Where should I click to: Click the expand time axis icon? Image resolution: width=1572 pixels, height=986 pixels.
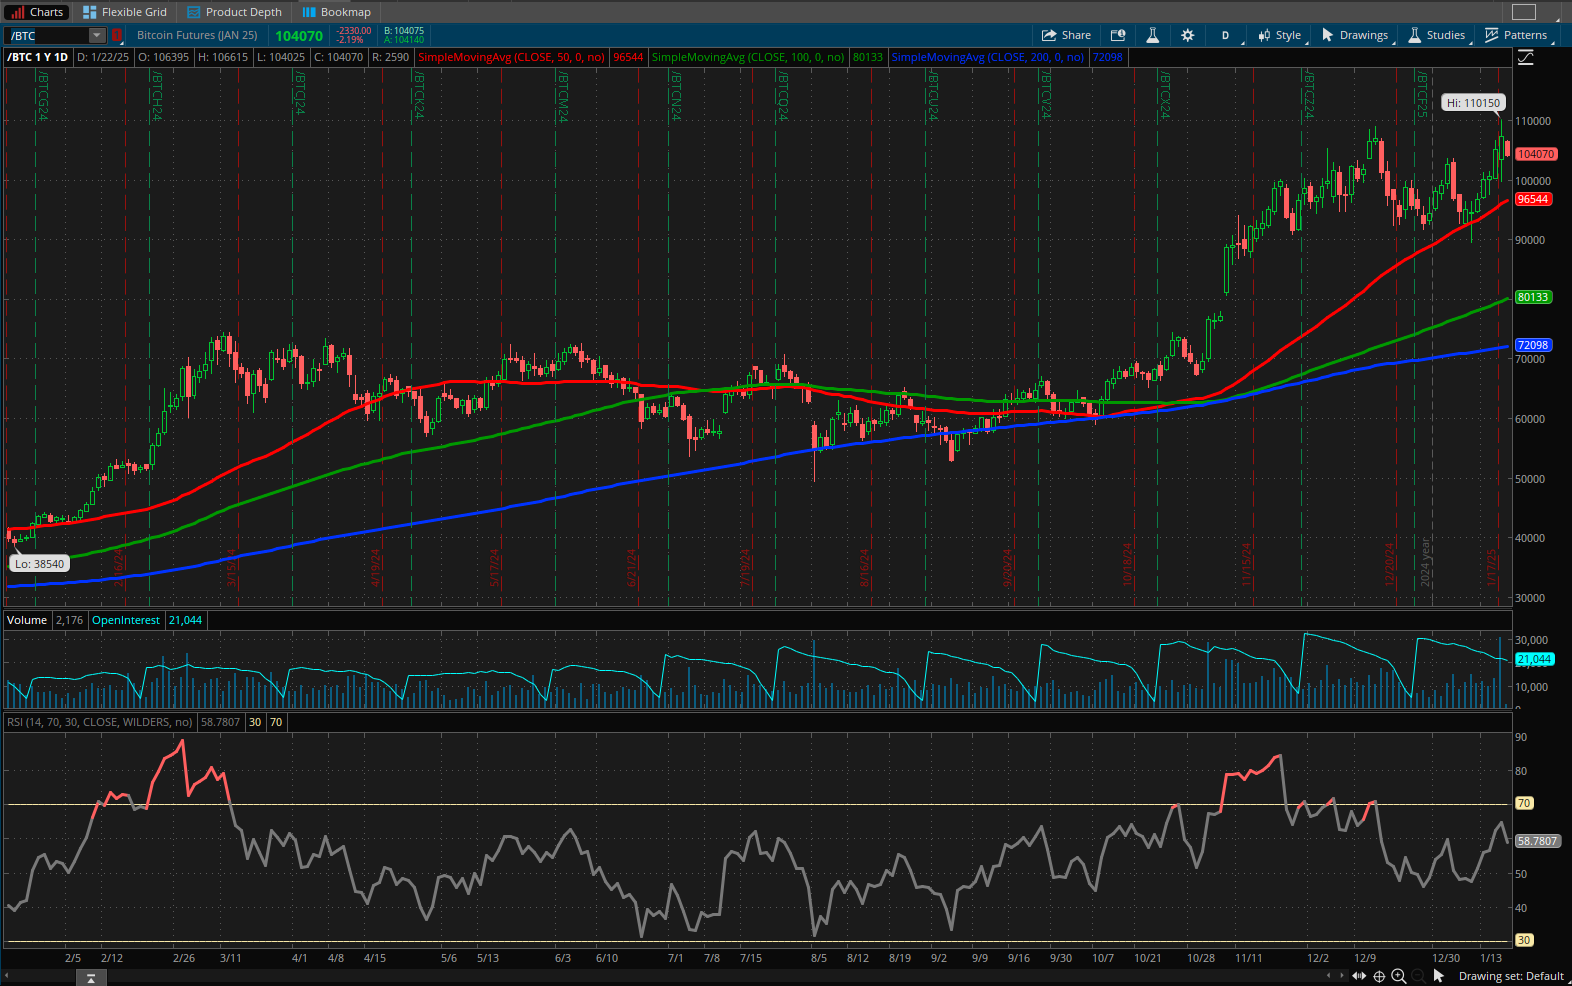(x=1359, y=976)
